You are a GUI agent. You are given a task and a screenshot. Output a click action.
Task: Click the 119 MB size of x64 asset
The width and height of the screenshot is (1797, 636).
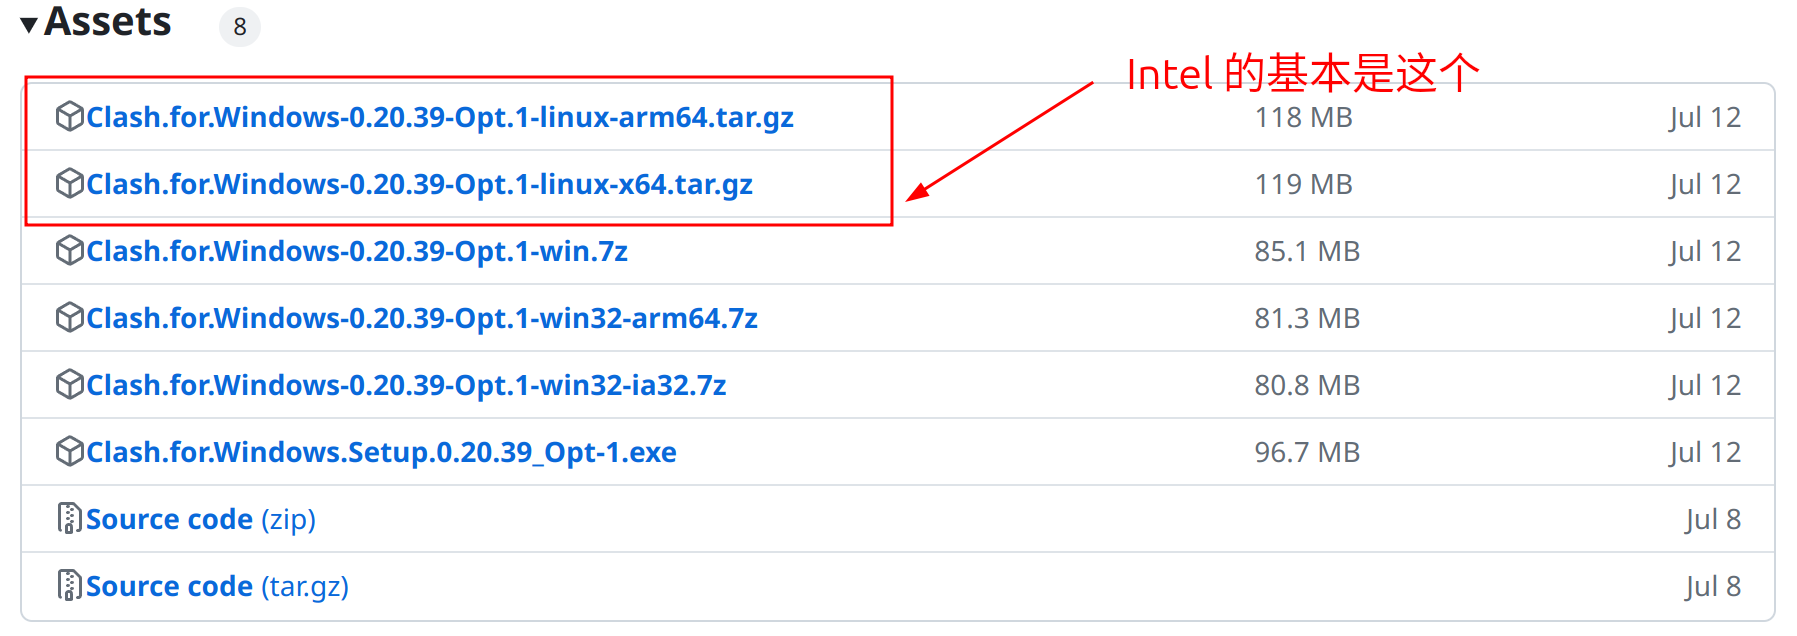1303,185
